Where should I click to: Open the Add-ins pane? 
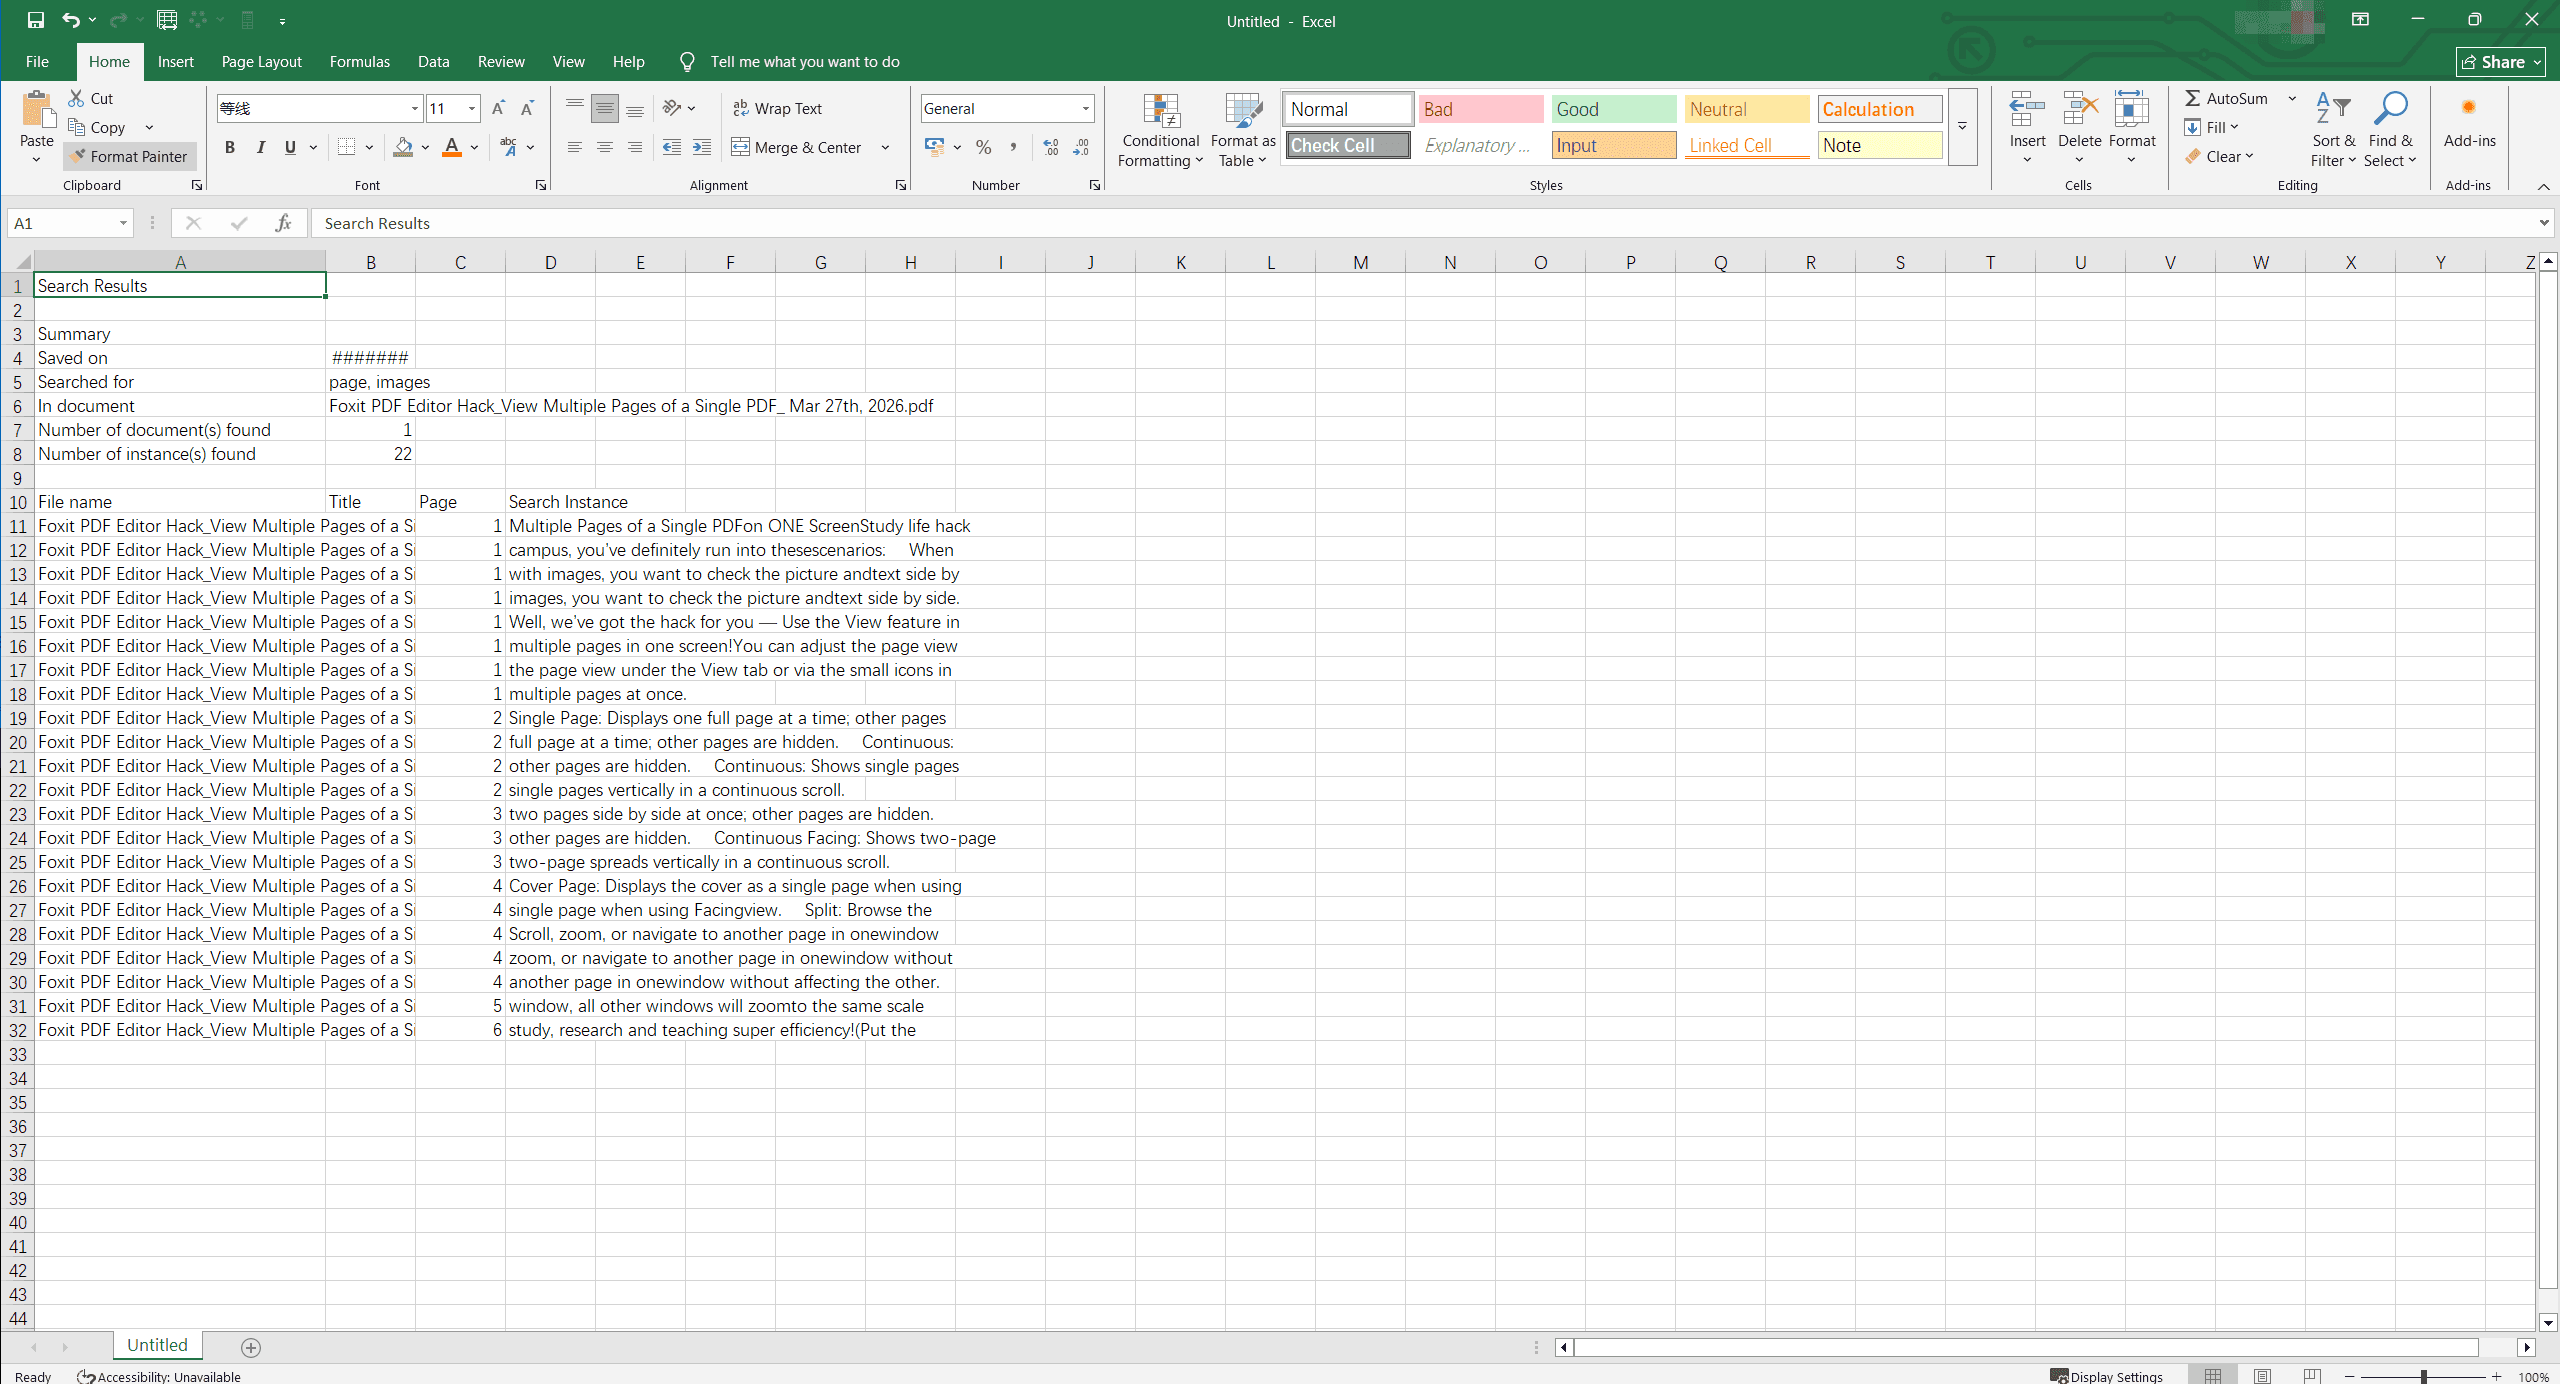click(x=2469, y=120)
